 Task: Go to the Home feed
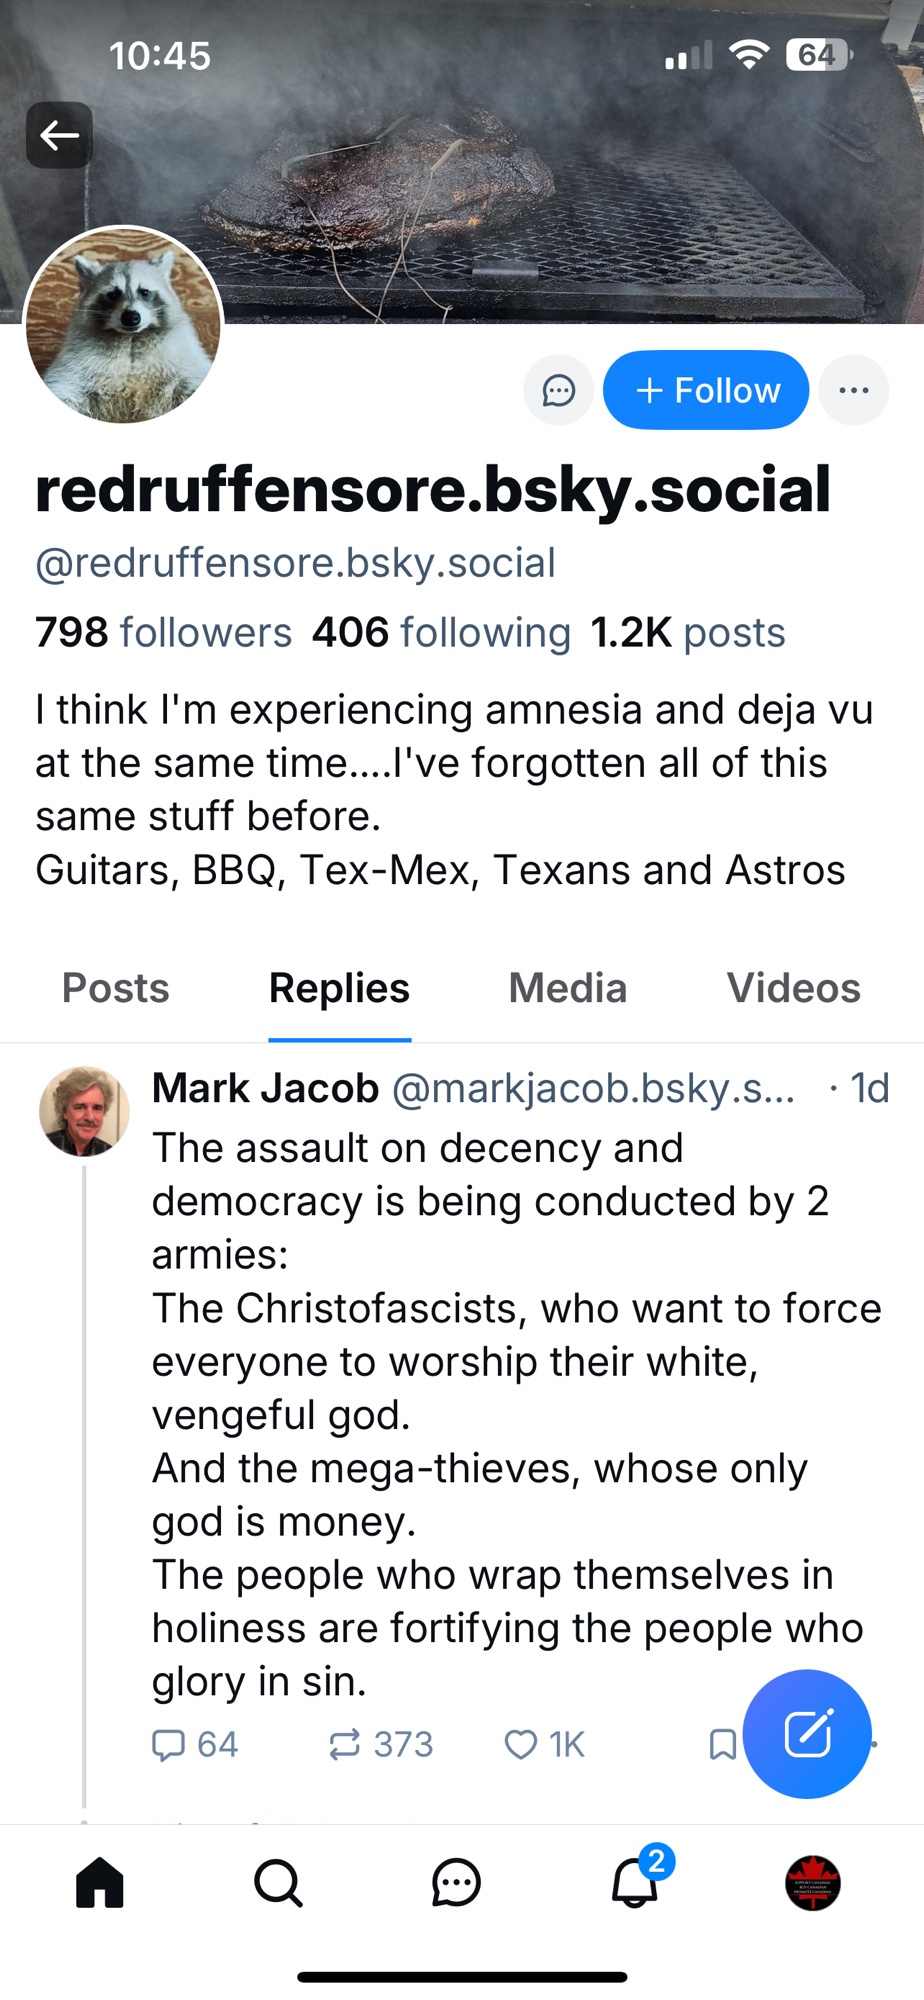pyautogui.click(x=100, y=1884)
